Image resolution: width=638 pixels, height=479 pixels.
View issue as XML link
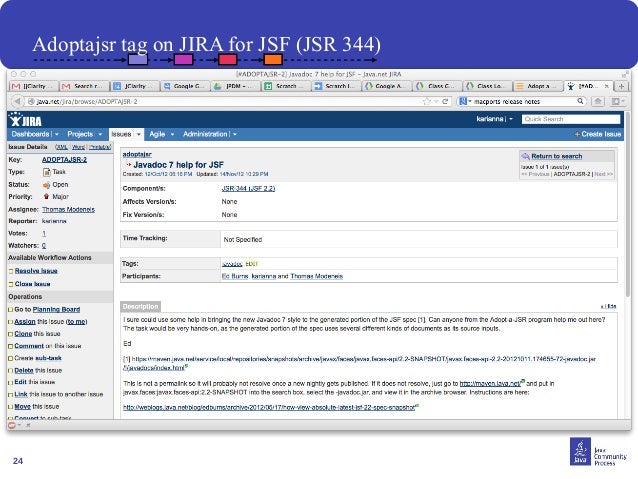(62, 147)
